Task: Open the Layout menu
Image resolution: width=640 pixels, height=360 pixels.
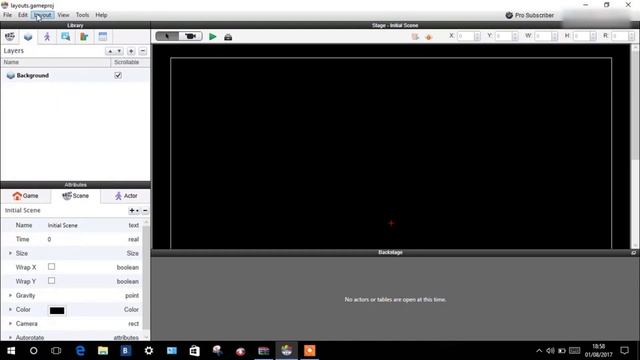Action: coord(42,15)
